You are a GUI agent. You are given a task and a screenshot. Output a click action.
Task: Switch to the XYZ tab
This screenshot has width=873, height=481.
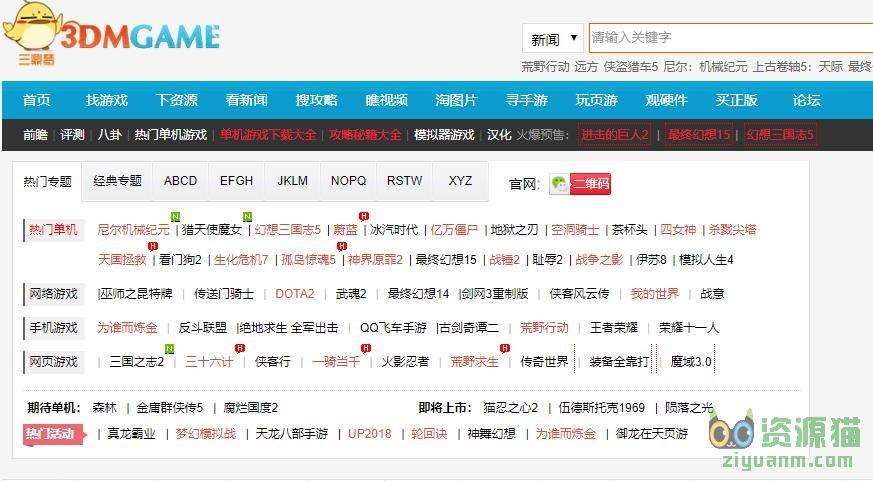coord(460,181)
